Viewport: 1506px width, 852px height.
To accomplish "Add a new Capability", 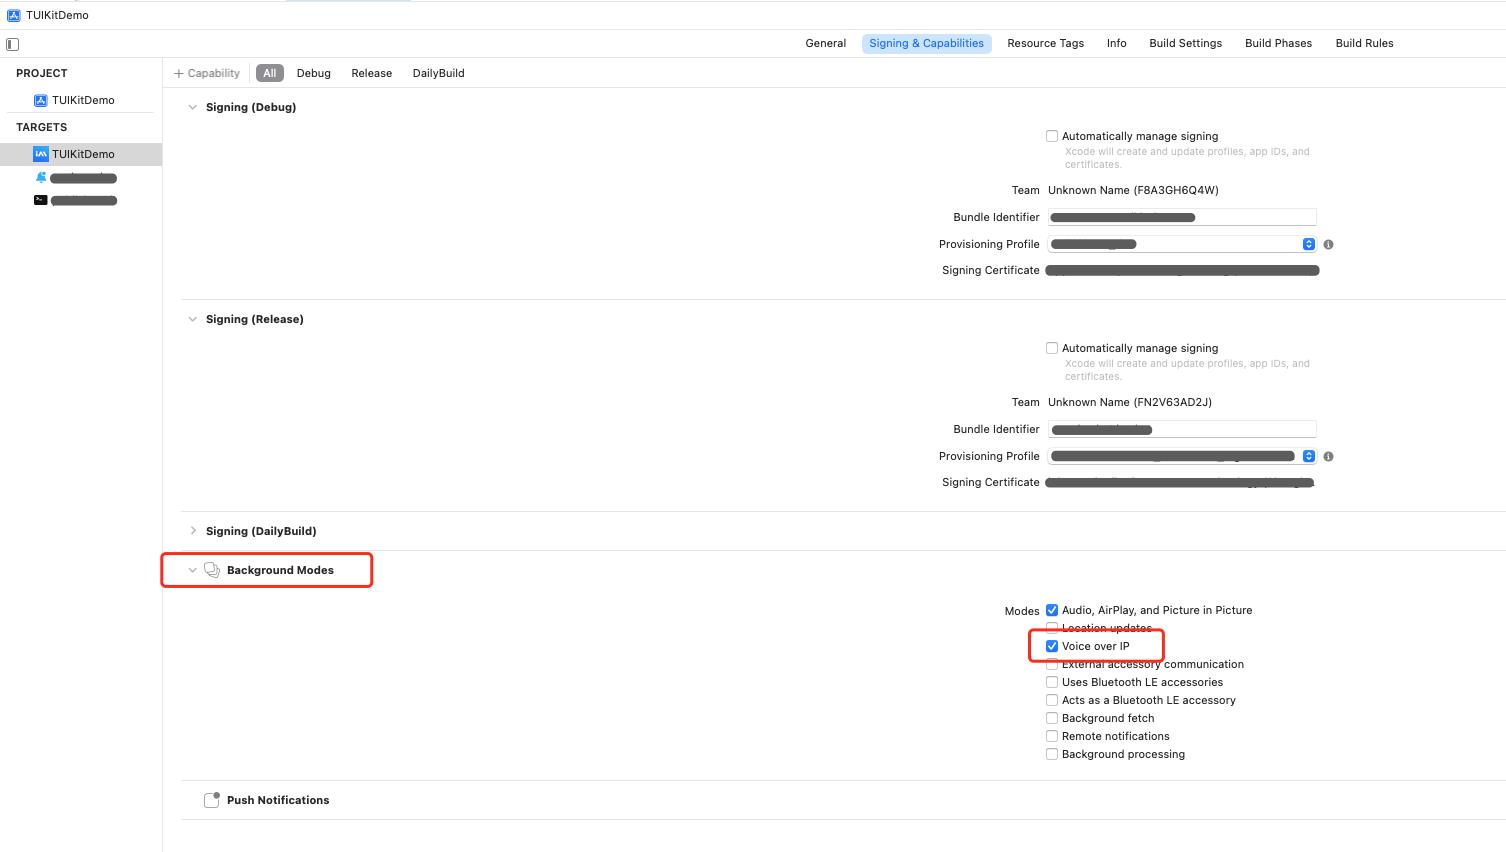I will pyautogui.click(x=207, y=73).
